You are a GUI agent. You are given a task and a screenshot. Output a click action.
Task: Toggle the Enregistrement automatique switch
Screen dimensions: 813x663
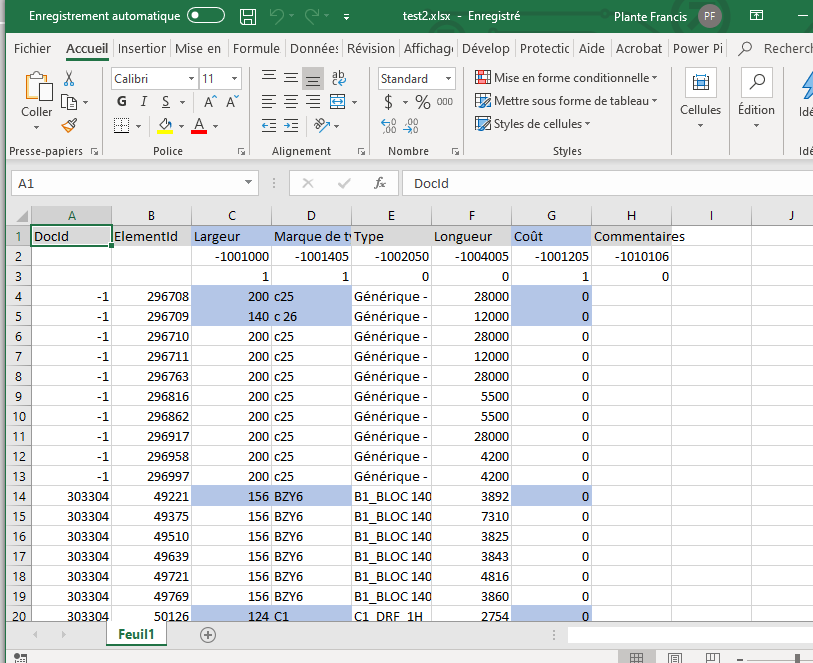pos(206,16)
